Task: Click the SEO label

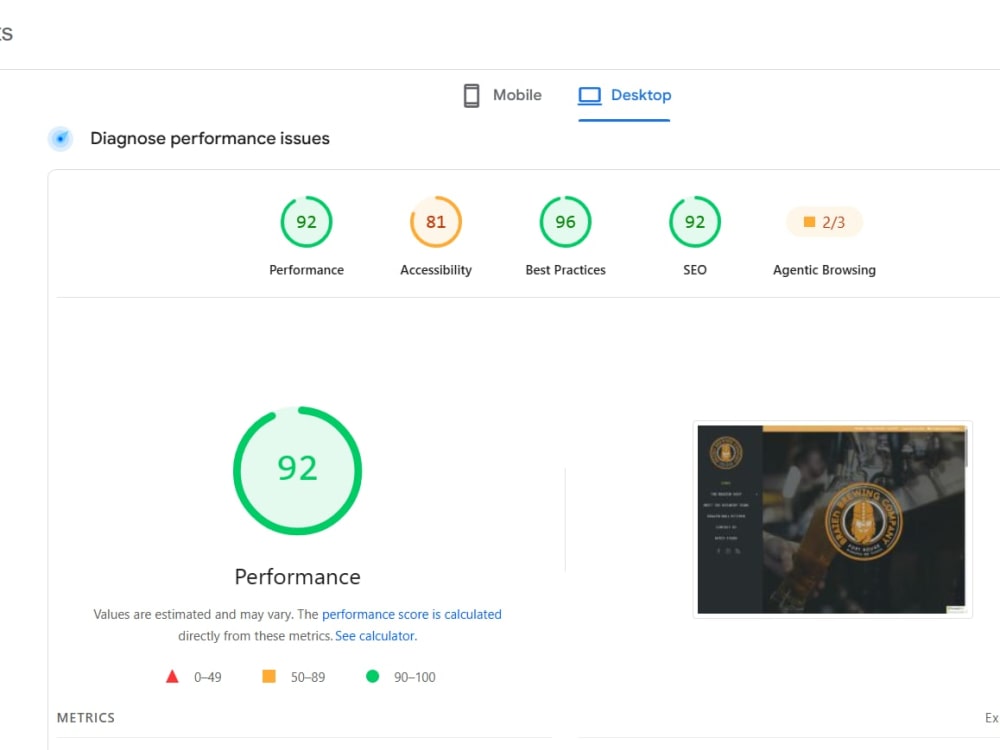Action: pyautogui.click(x=695, y=270)
